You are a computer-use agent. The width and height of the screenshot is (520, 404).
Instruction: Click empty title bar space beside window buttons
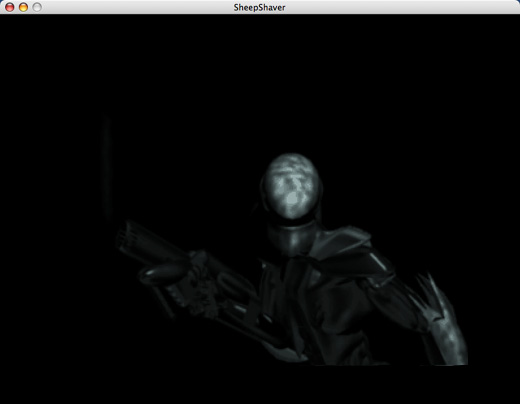[x=133, y=7]
